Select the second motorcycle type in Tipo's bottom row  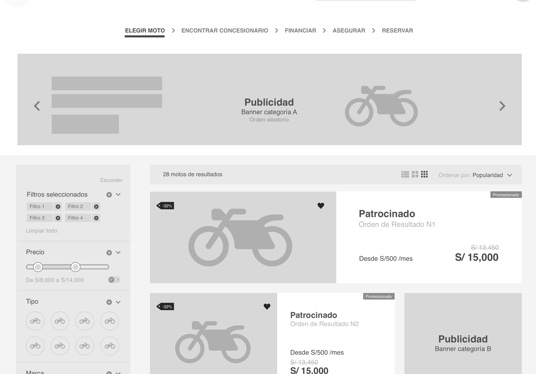[60, 346]
